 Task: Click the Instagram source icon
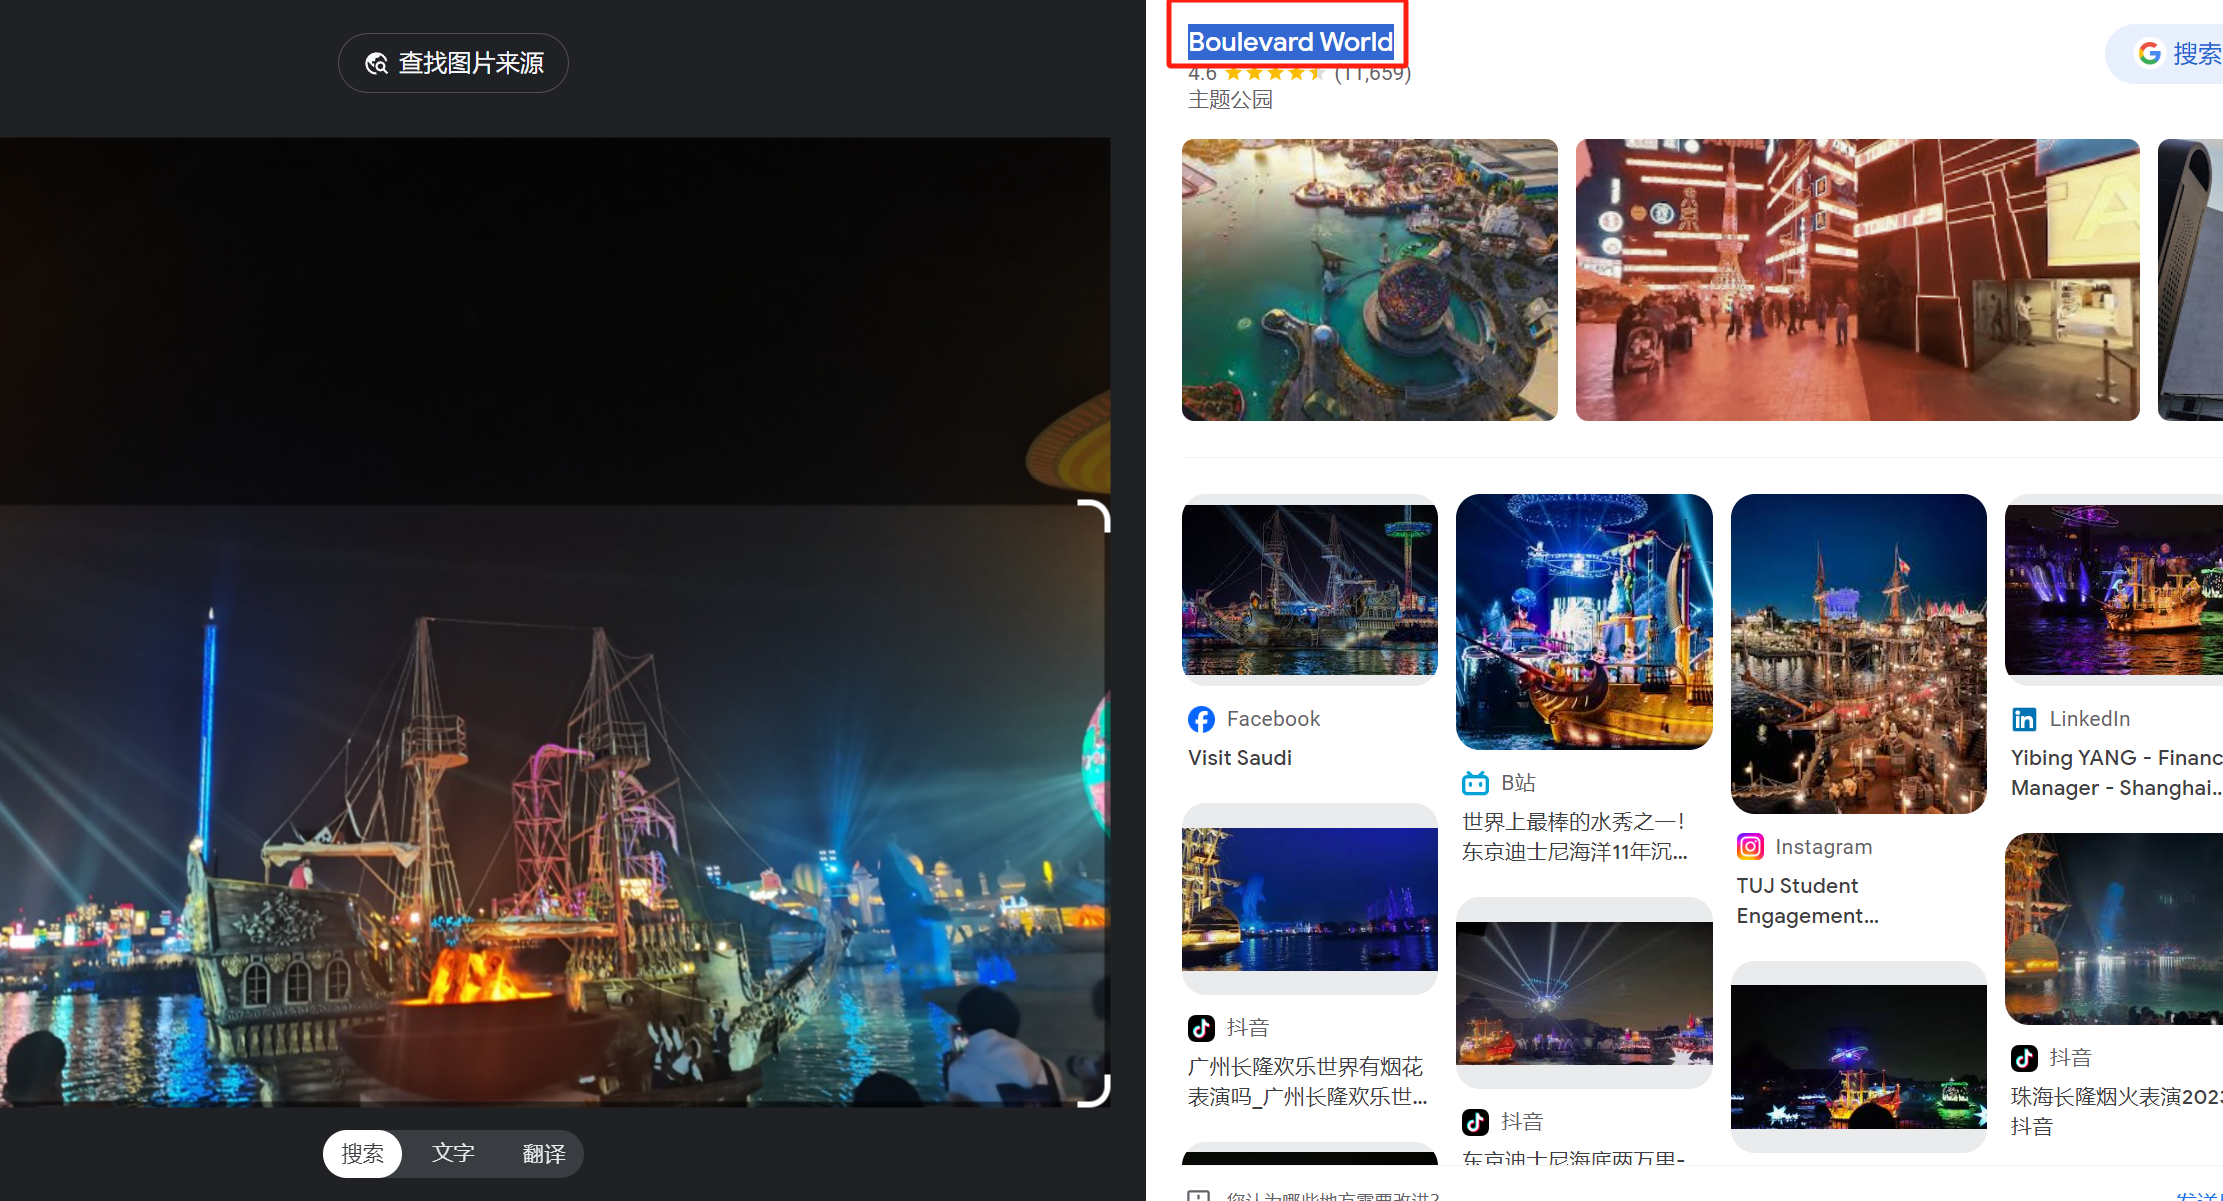1750,847
